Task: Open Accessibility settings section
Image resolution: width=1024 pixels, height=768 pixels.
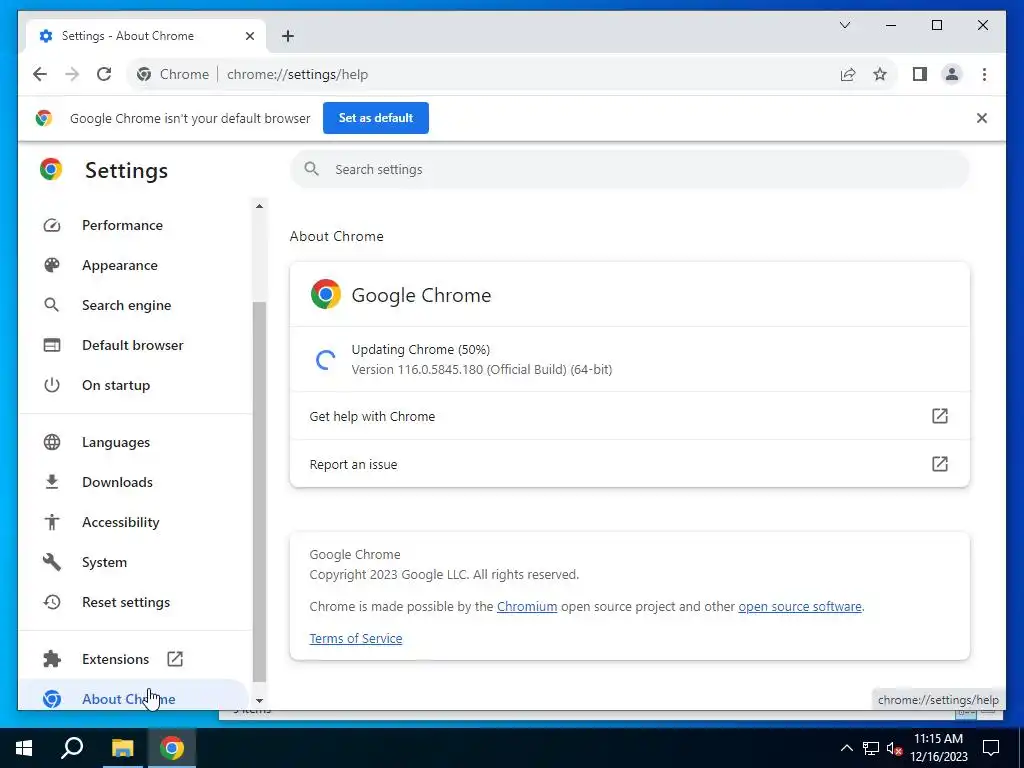Action: tap(135, 522)
